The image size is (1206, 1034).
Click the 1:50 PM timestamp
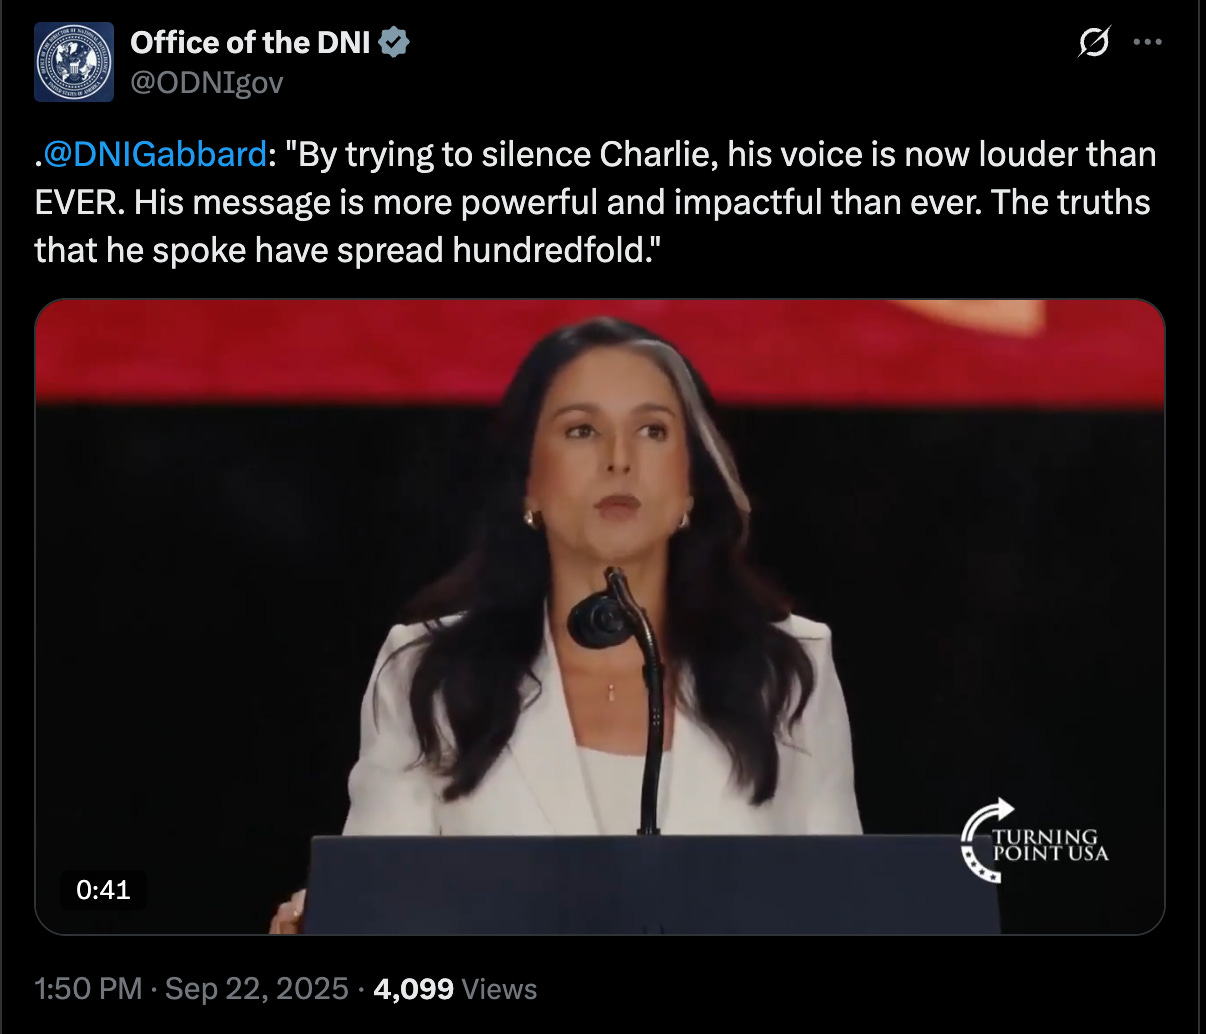point(89,989)
